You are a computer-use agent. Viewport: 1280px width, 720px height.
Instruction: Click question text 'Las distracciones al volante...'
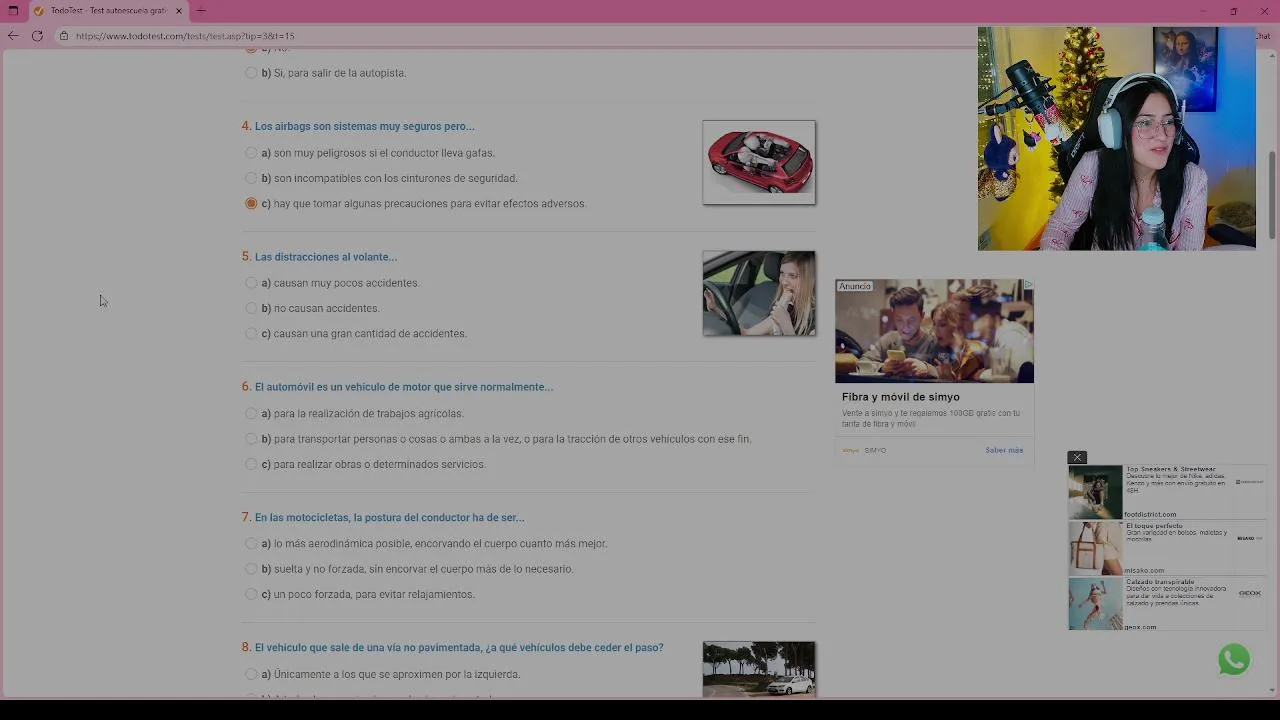click(x=326, y=257)
